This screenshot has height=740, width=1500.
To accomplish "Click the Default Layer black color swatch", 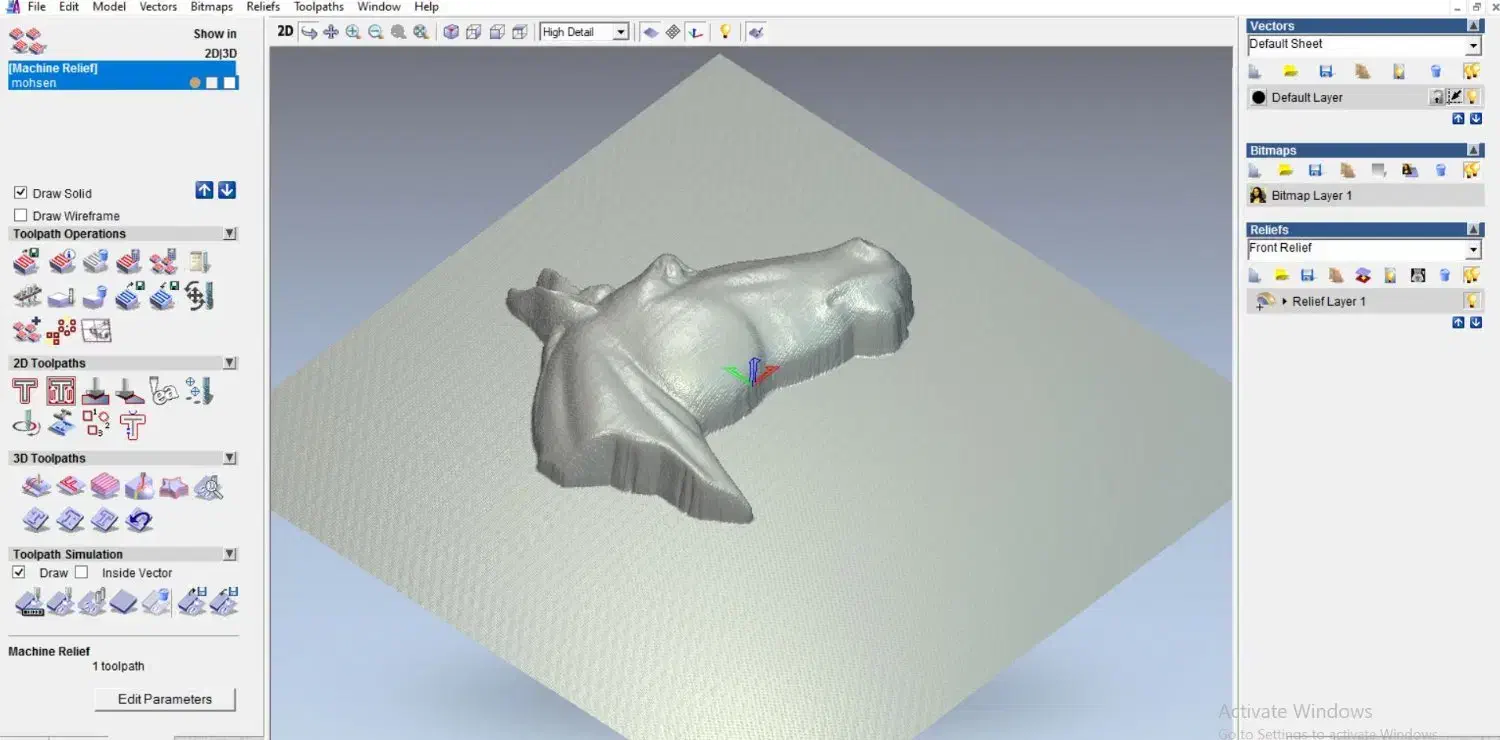I will 1259,97.
